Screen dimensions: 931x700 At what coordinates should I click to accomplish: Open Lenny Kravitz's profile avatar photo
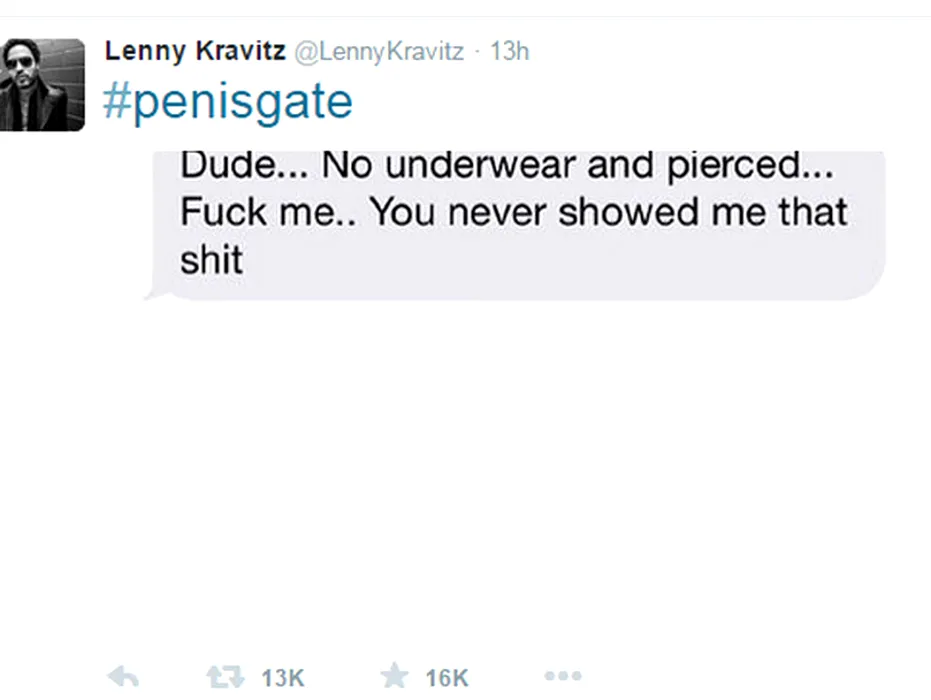click(42, 85)
